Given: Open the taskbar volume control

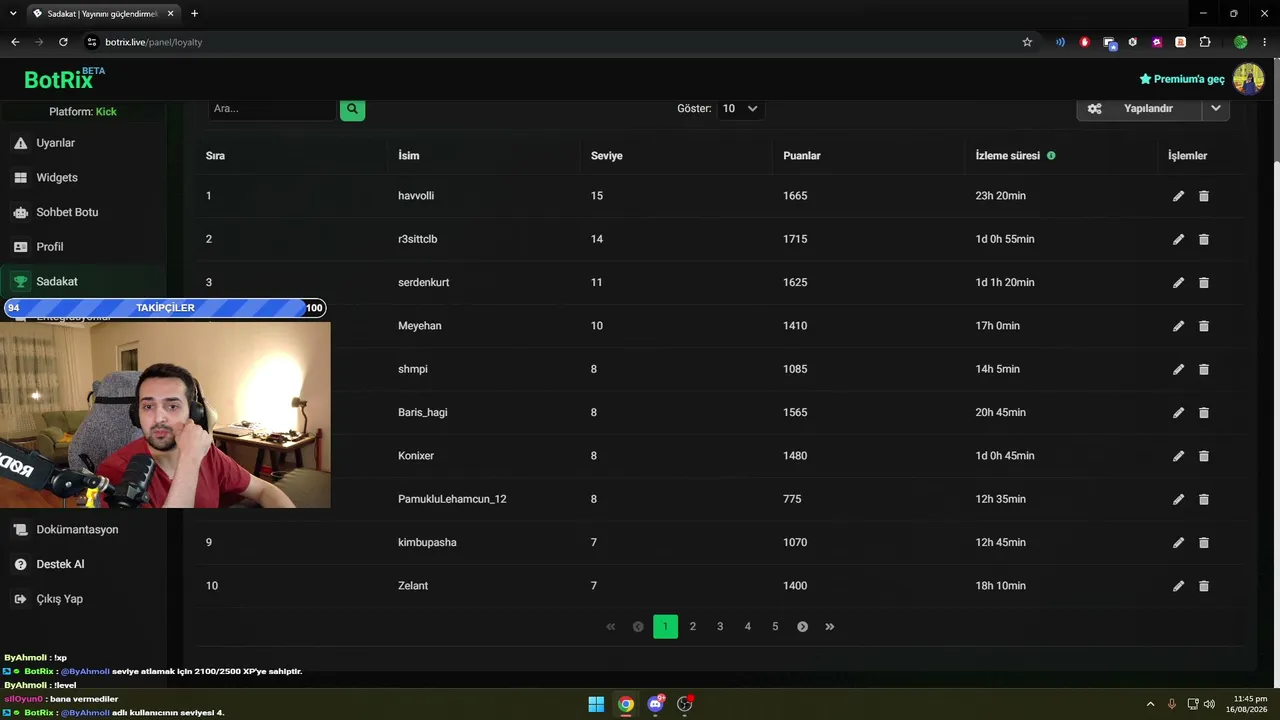Looking at the screenshot, I should tap(1209, 704).
